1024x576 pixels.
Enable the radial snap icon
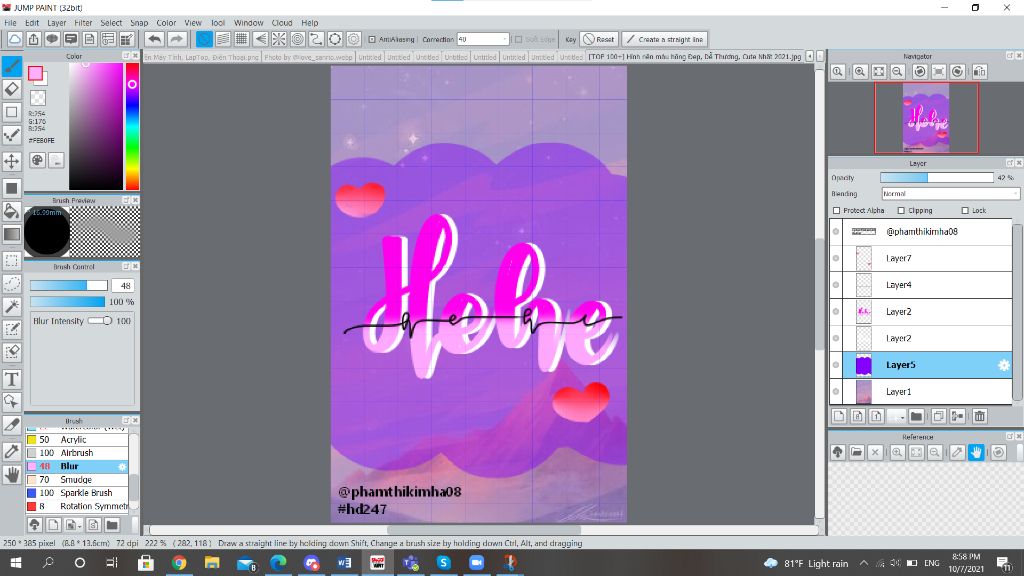click(x=279, y=39)
